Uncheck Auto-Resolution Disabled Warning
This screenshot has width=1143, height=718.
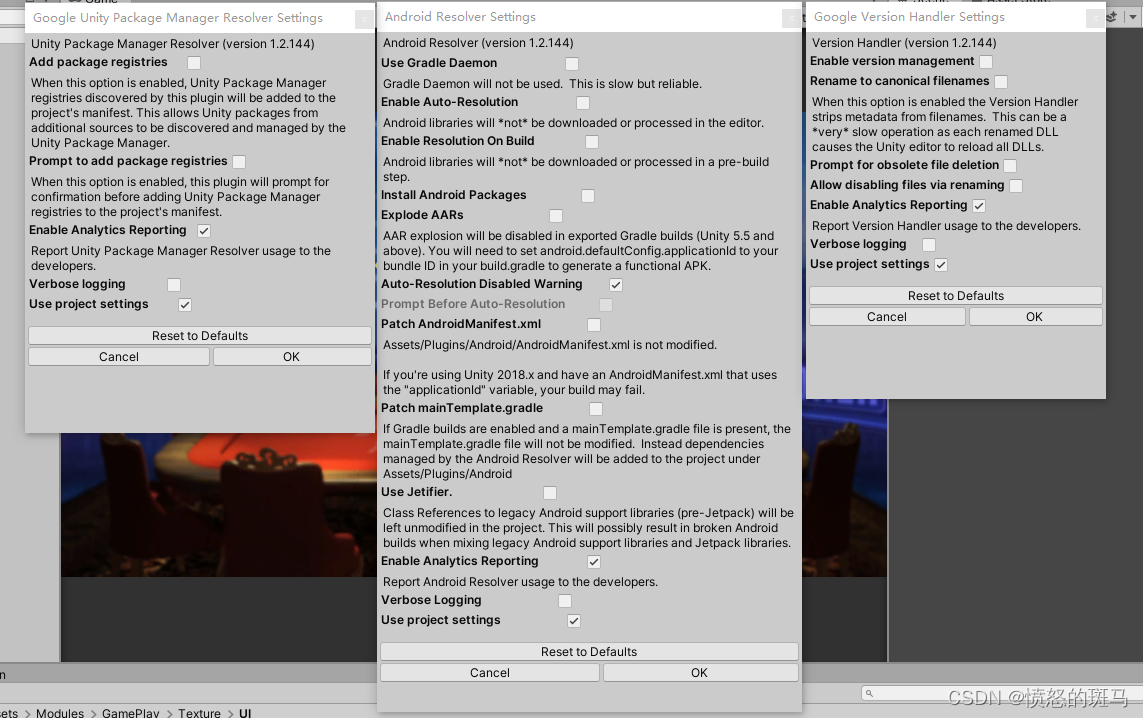[616, 285]
